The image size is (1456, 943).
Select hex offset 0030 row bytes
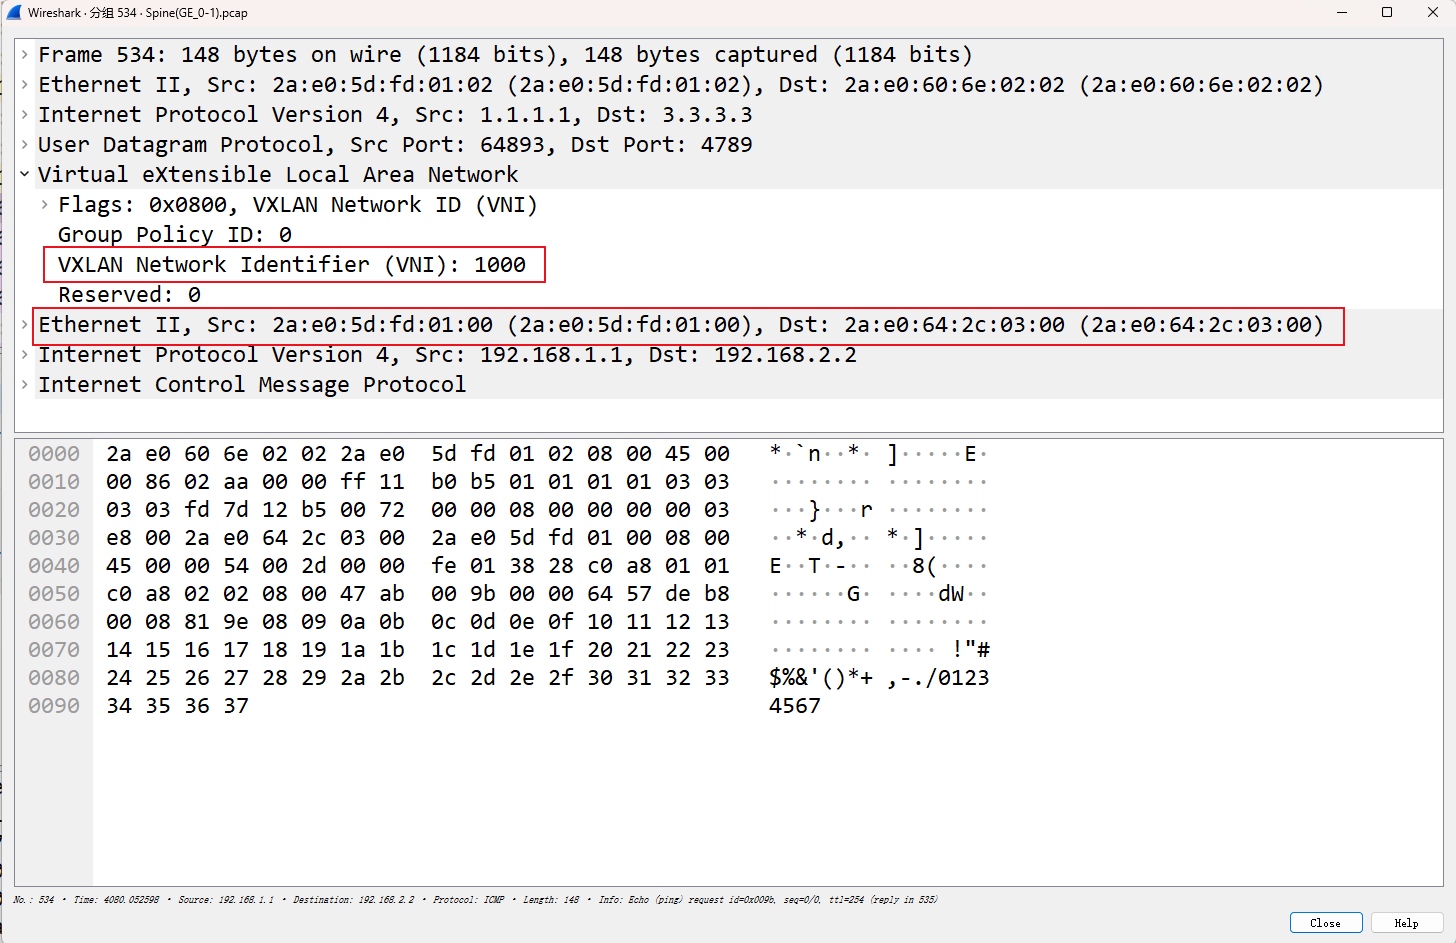point(418,537)
